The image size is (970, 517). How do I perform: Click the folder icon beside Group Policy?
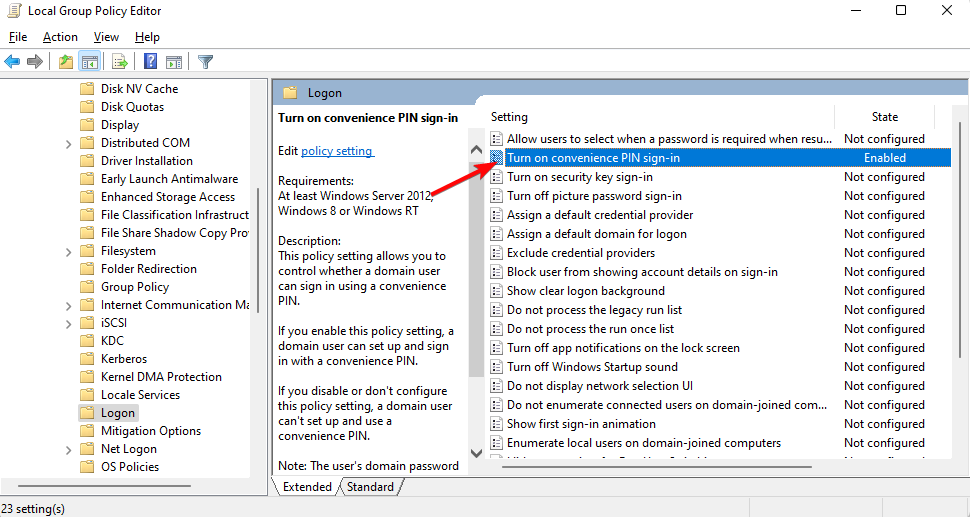point(87,287)
